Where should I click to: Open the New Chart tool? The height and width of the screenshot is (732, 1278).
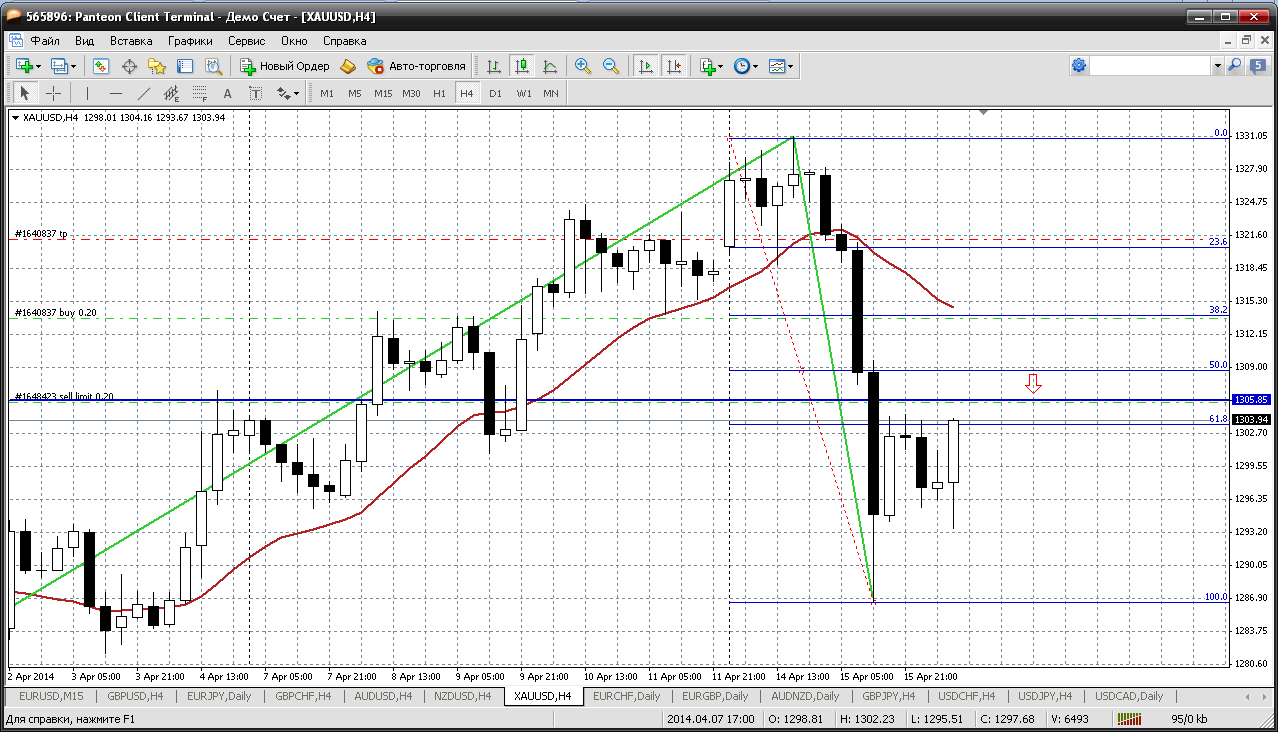pos(25,66)
